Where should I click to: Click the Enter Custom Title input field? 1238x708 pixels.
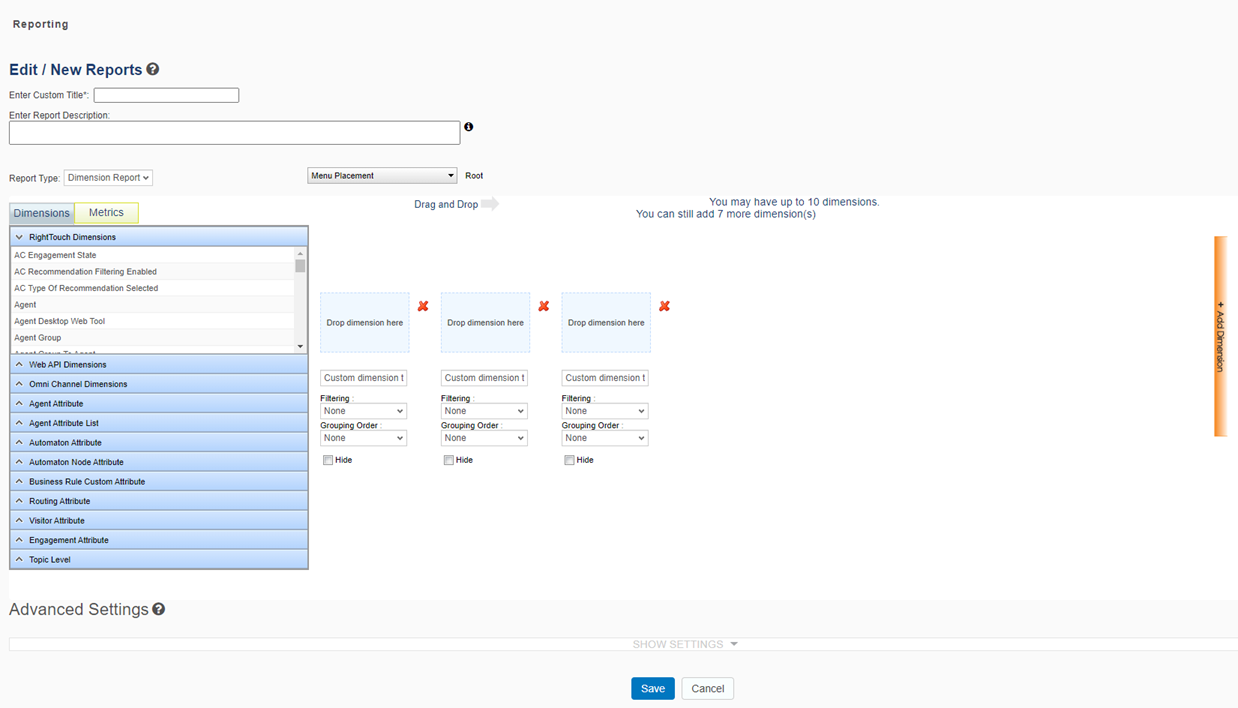[166, 95]
